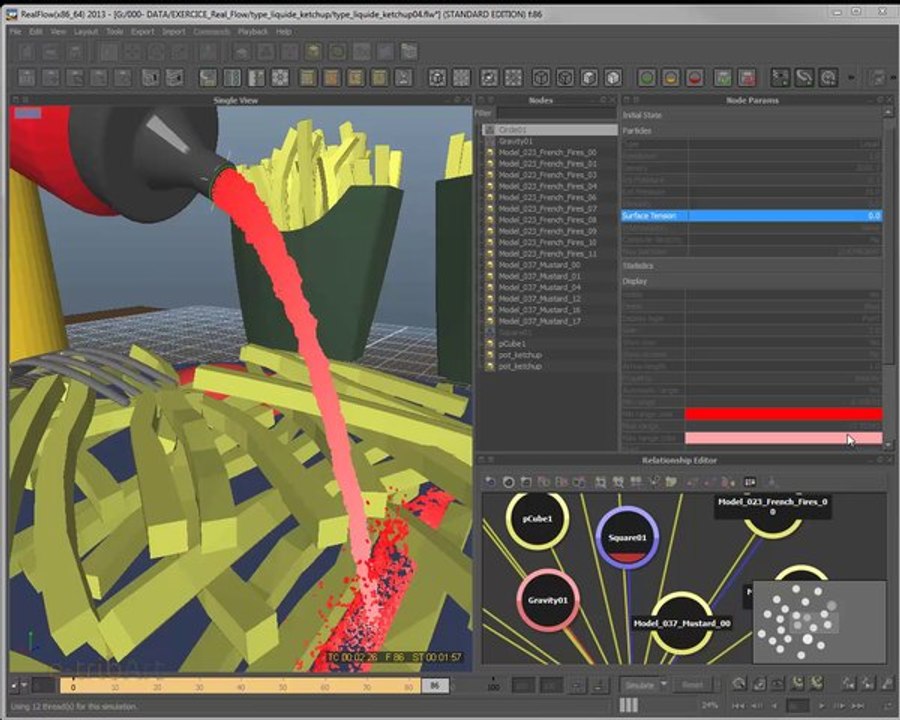Screen dimensions: 900x720
Task: Click the red circle icon in the main toolbar
Action: click(695, 78)
